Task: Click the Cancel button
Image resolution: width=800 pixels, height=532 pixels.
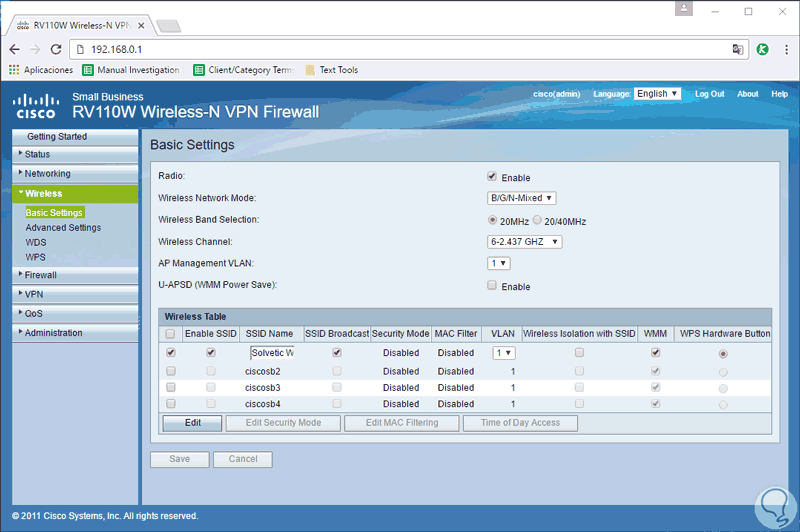Action: (x=243, y=459)
